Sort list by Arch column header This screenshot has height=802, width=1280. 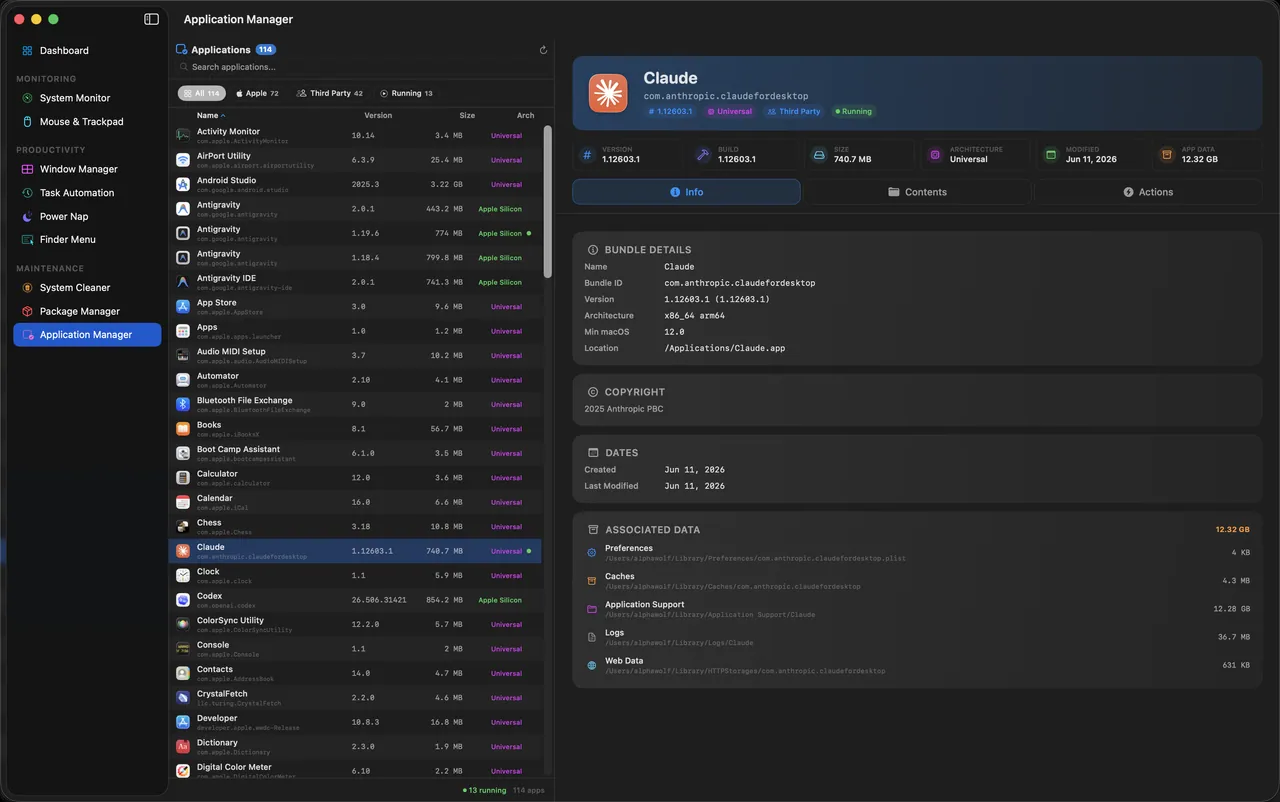[x=525, y=115]
